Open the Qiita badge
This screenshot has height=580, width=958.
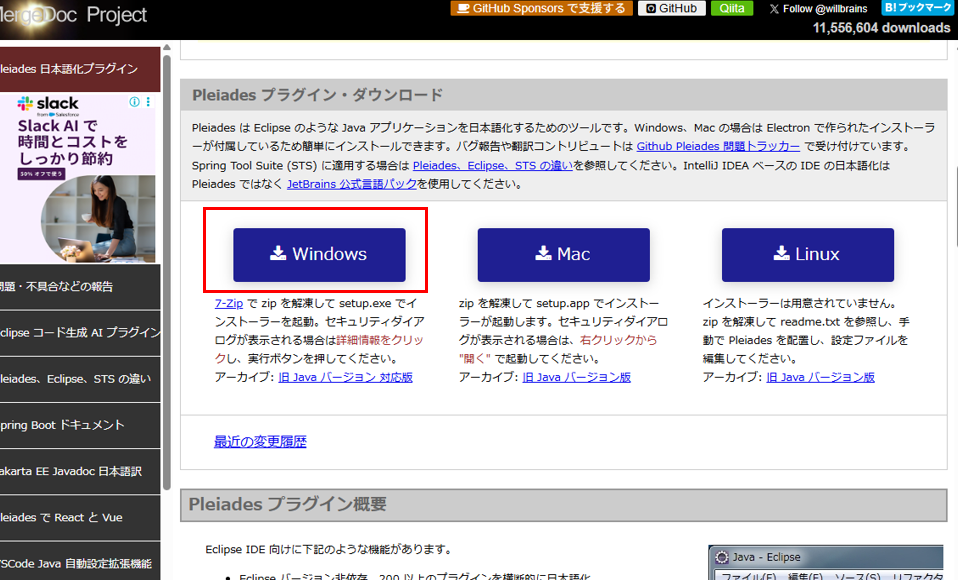(x=732, y=9)
